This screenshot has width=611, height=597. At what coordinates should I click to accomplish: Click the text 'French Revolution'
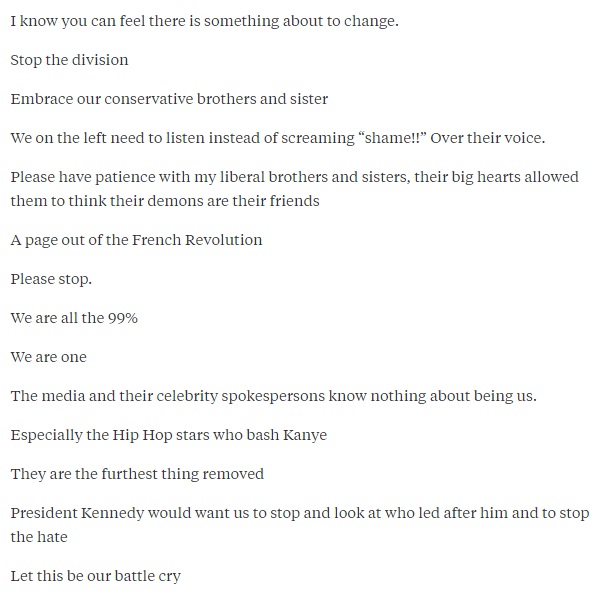pos(197,240)
